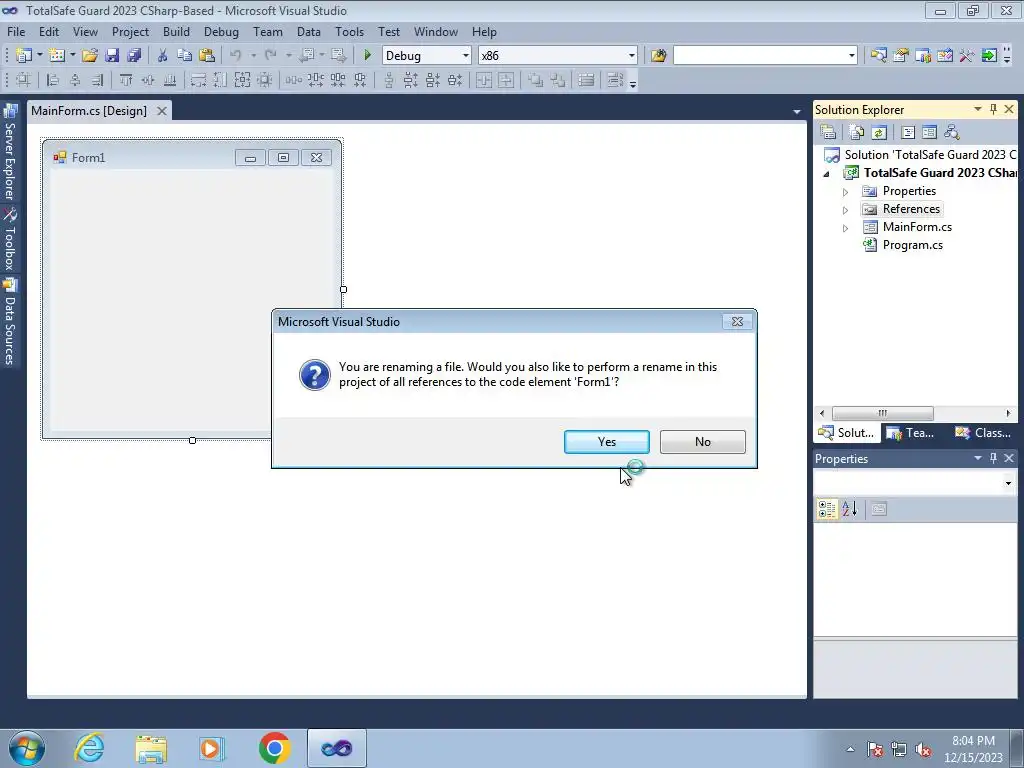
Task: Open the Project menu
Action: 130,31
